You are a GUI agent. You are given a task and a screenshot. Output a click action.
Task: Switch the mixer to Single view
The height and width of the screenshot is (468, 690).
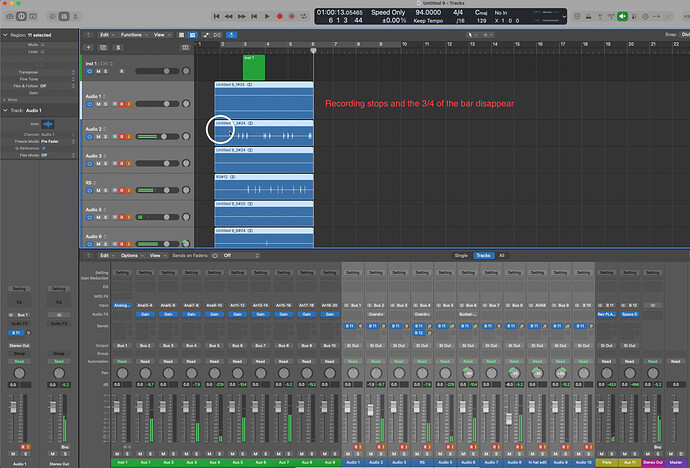tap(461, 256)
